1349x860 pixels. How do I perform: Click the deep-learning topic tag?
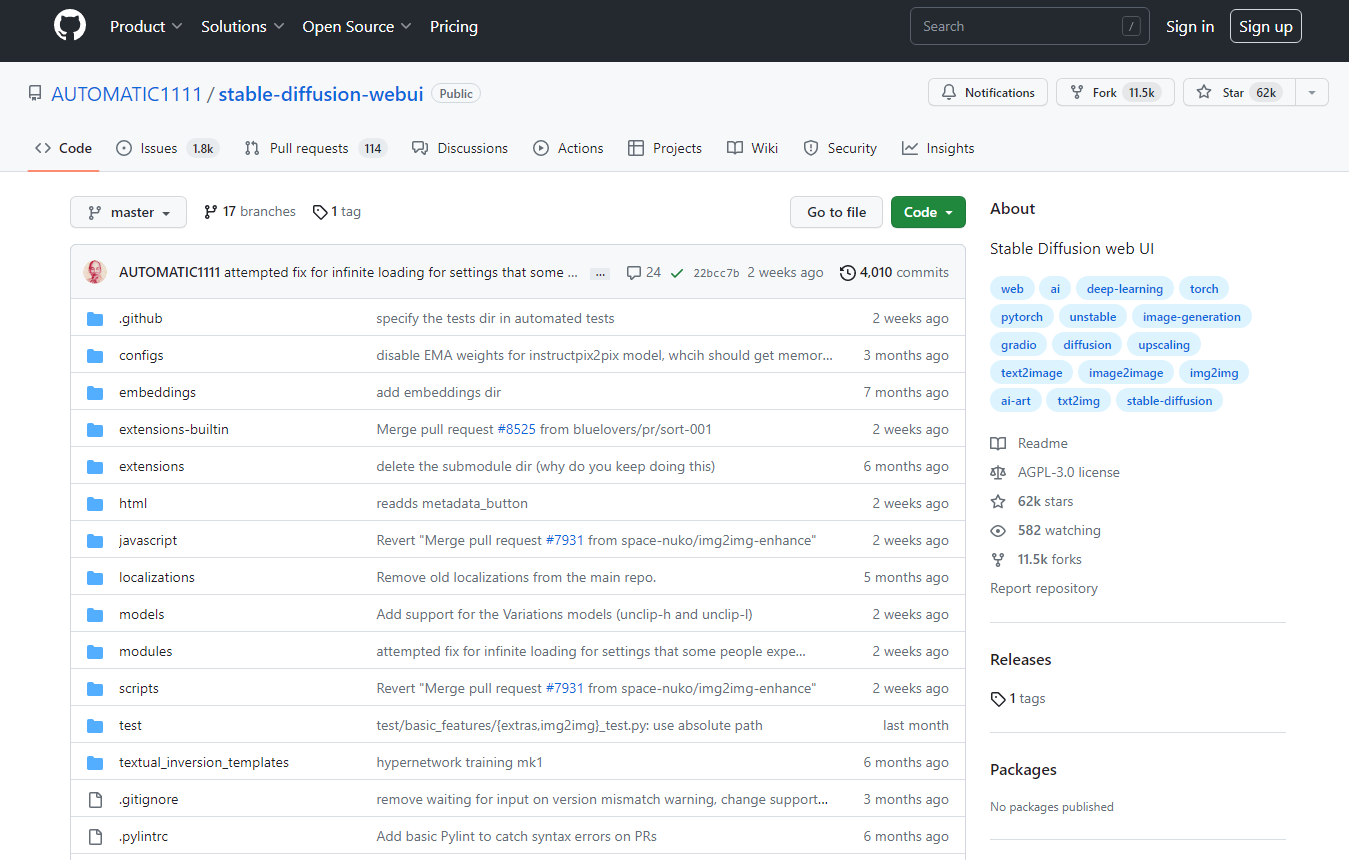coord(1125,289)
